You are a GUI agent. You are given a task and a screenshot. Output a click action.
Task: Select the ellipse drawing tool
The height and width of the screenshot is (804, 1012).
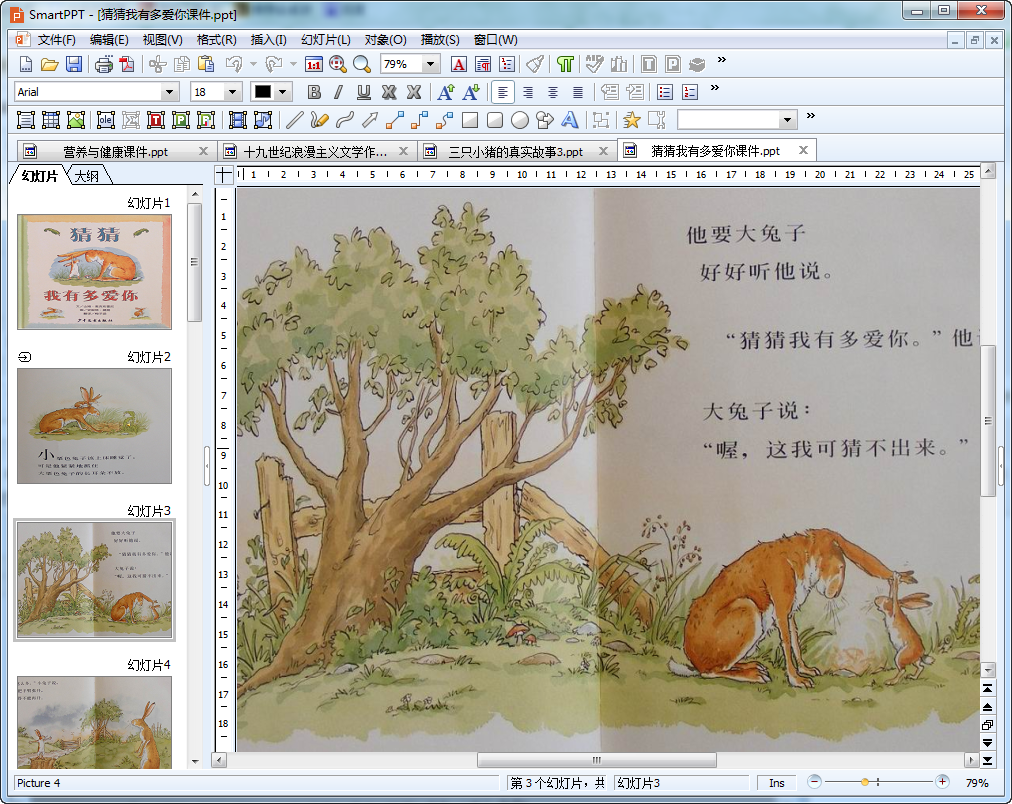[x=520, y=120]
